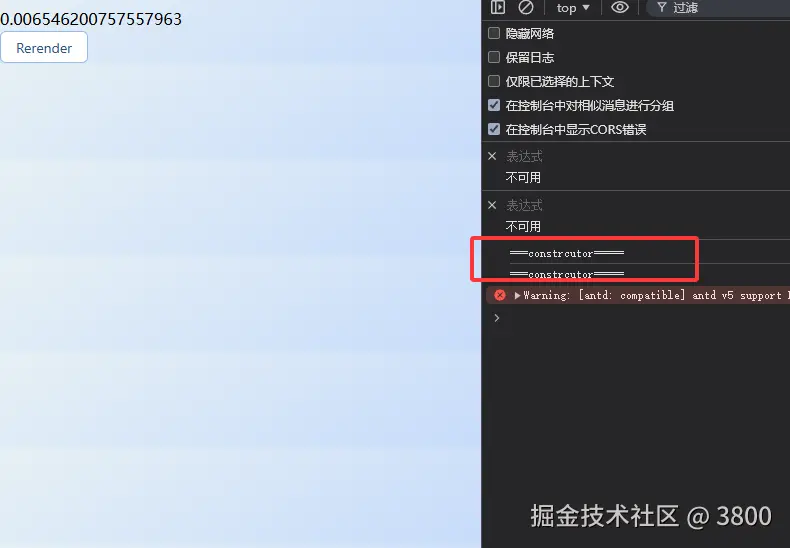Click the console prompt chevron
The width and height of the screenshot is (790, 548).
[x=497, y=318]
